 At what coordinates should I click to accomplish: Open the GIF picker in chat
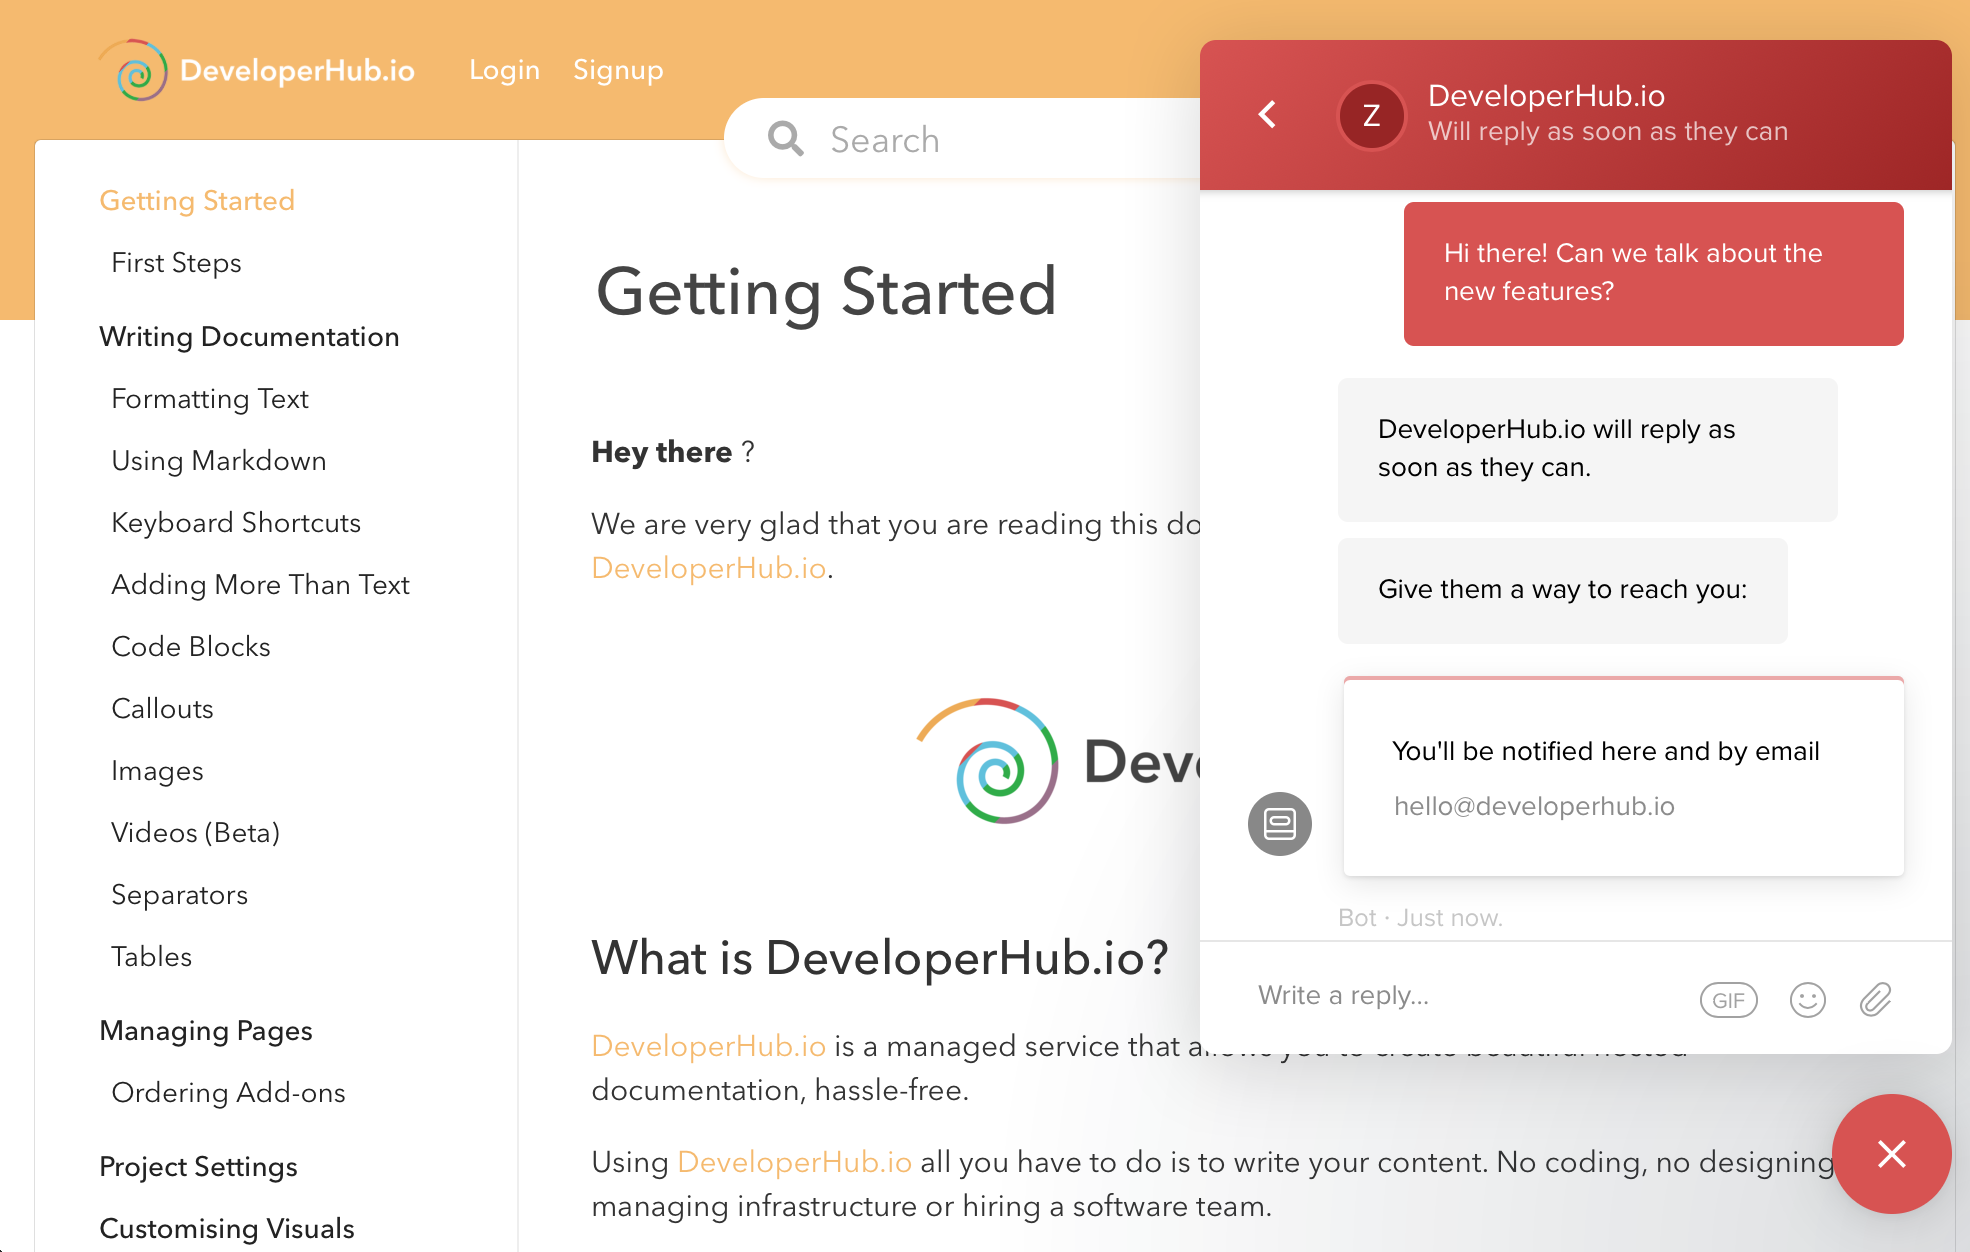[1728, 1000]
